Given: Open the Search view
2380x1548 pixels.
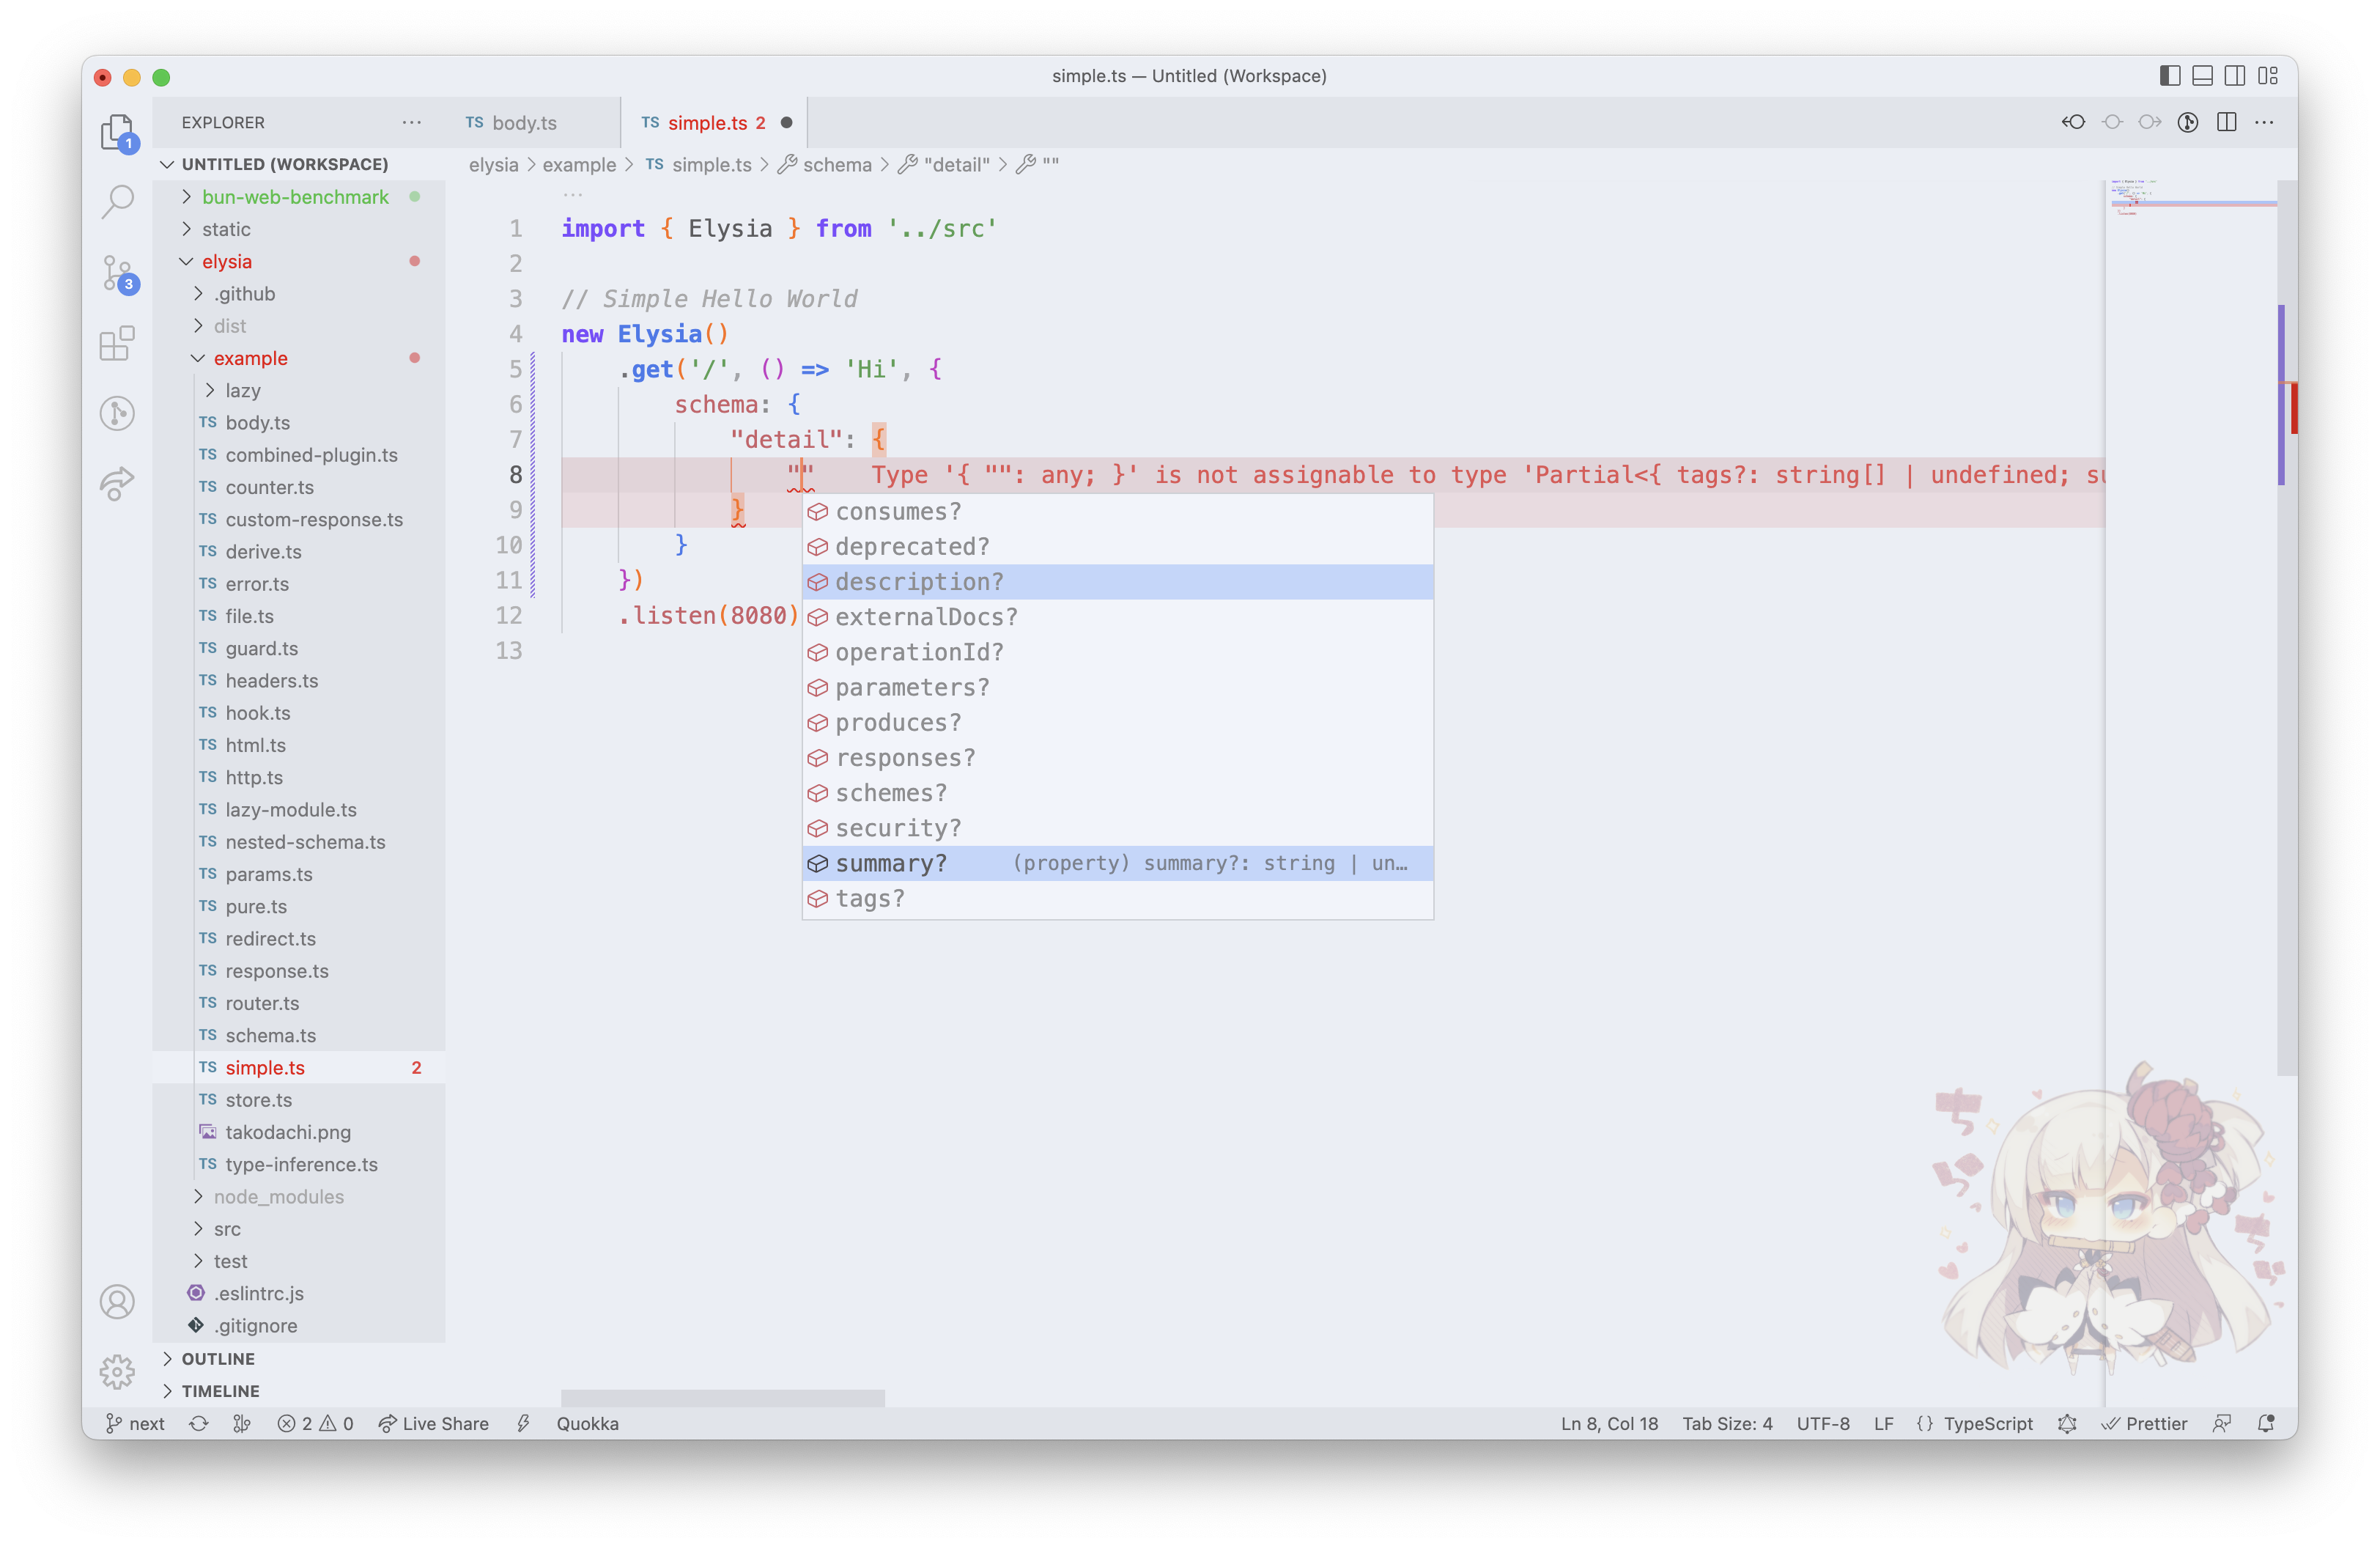Looking at the screenshot, I should pyautogui.click(x=117, y=202).
